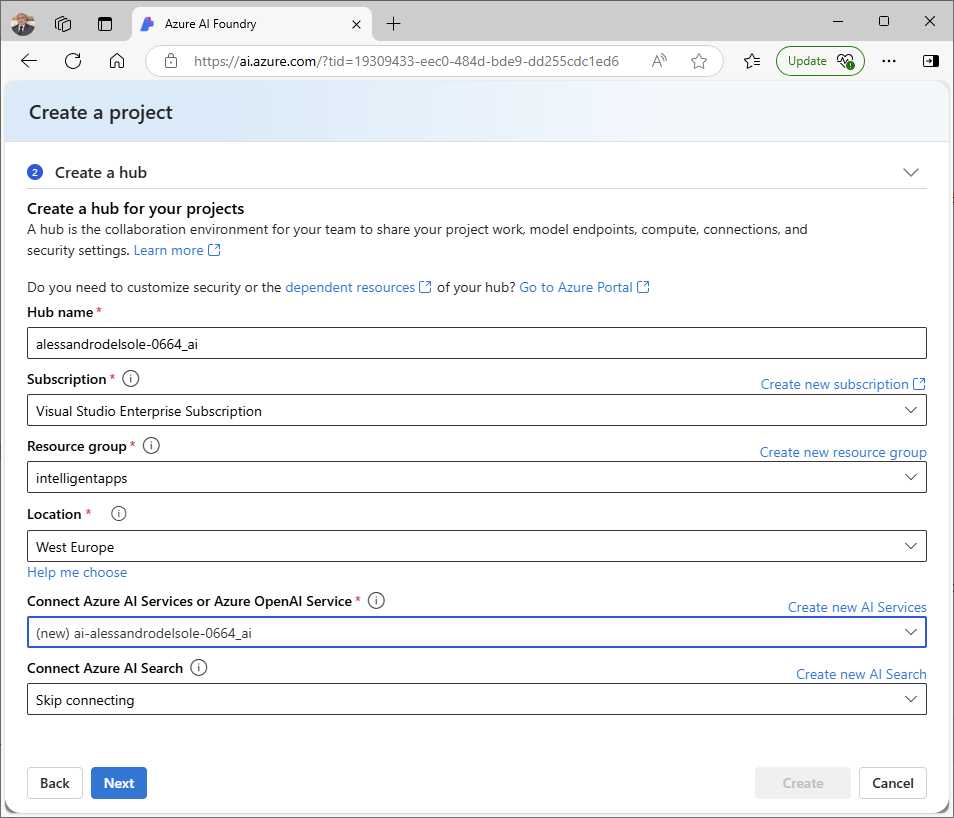
Task: Minimize the browser window
Action: pos(838,21)
